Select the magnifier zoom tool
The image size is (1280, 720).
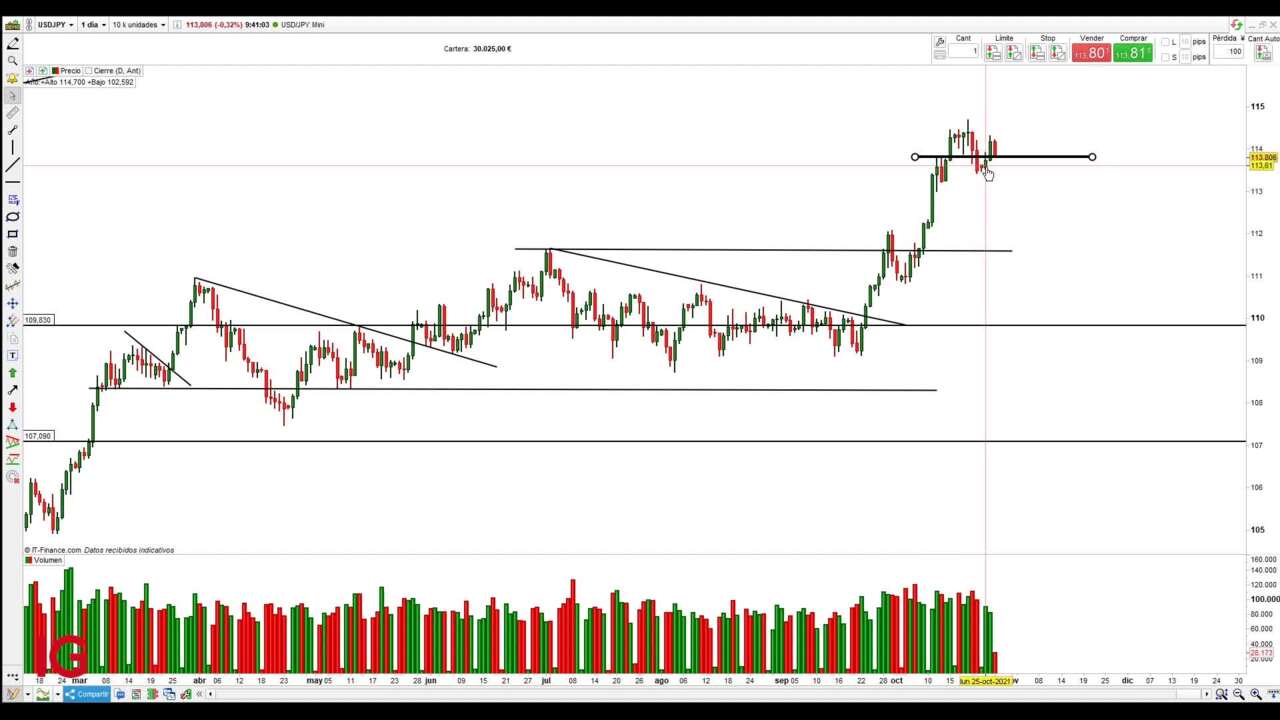coord(13,61)
